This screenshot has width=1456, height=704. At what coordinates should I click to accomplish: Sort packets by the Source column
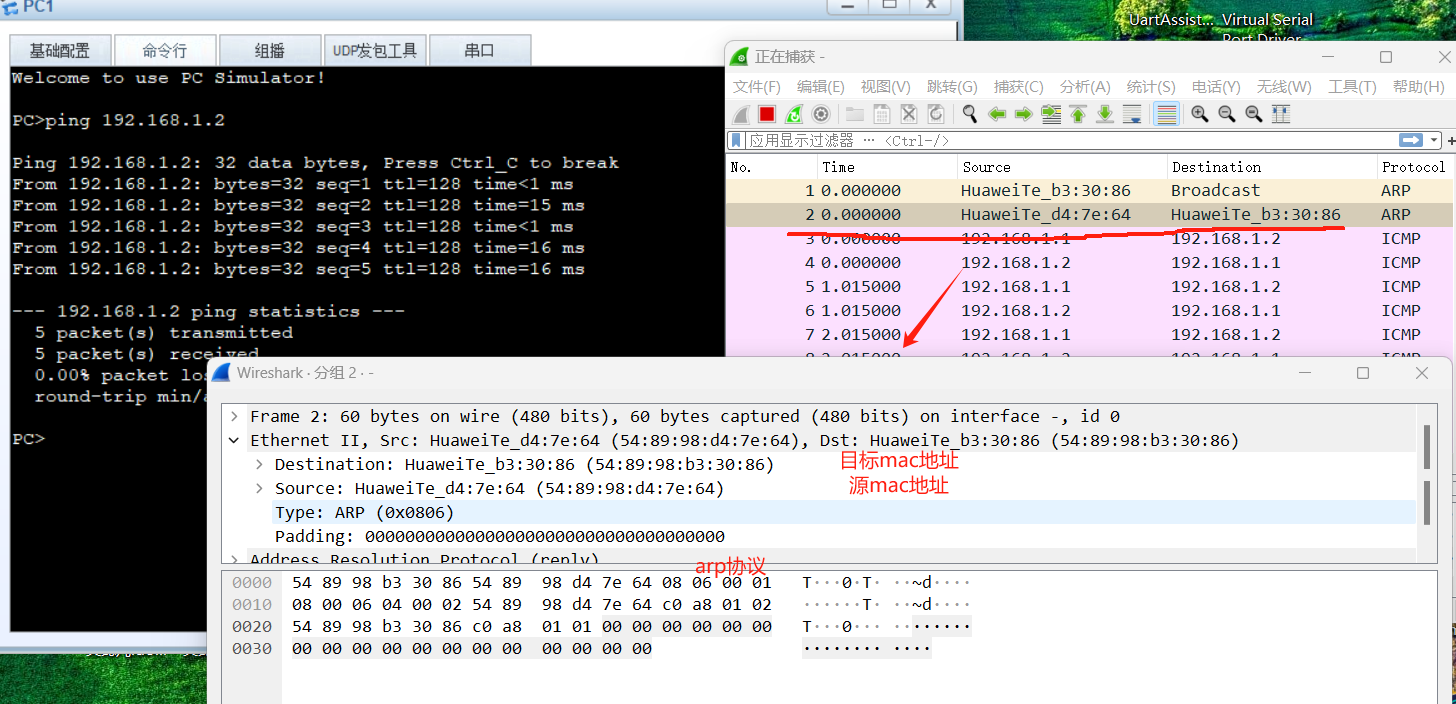(x=1062, y=167)
